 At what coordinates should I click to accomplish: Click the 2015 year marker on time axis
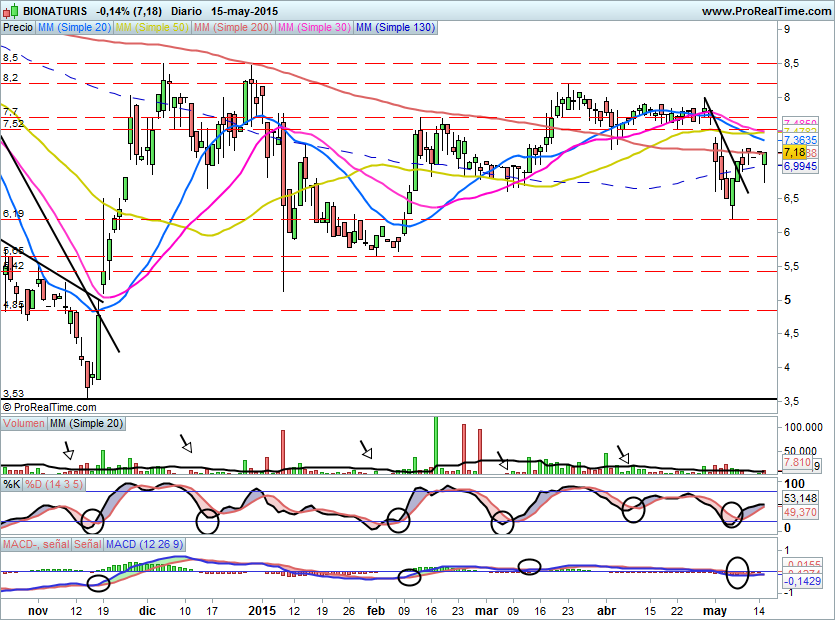click(262, 609)
